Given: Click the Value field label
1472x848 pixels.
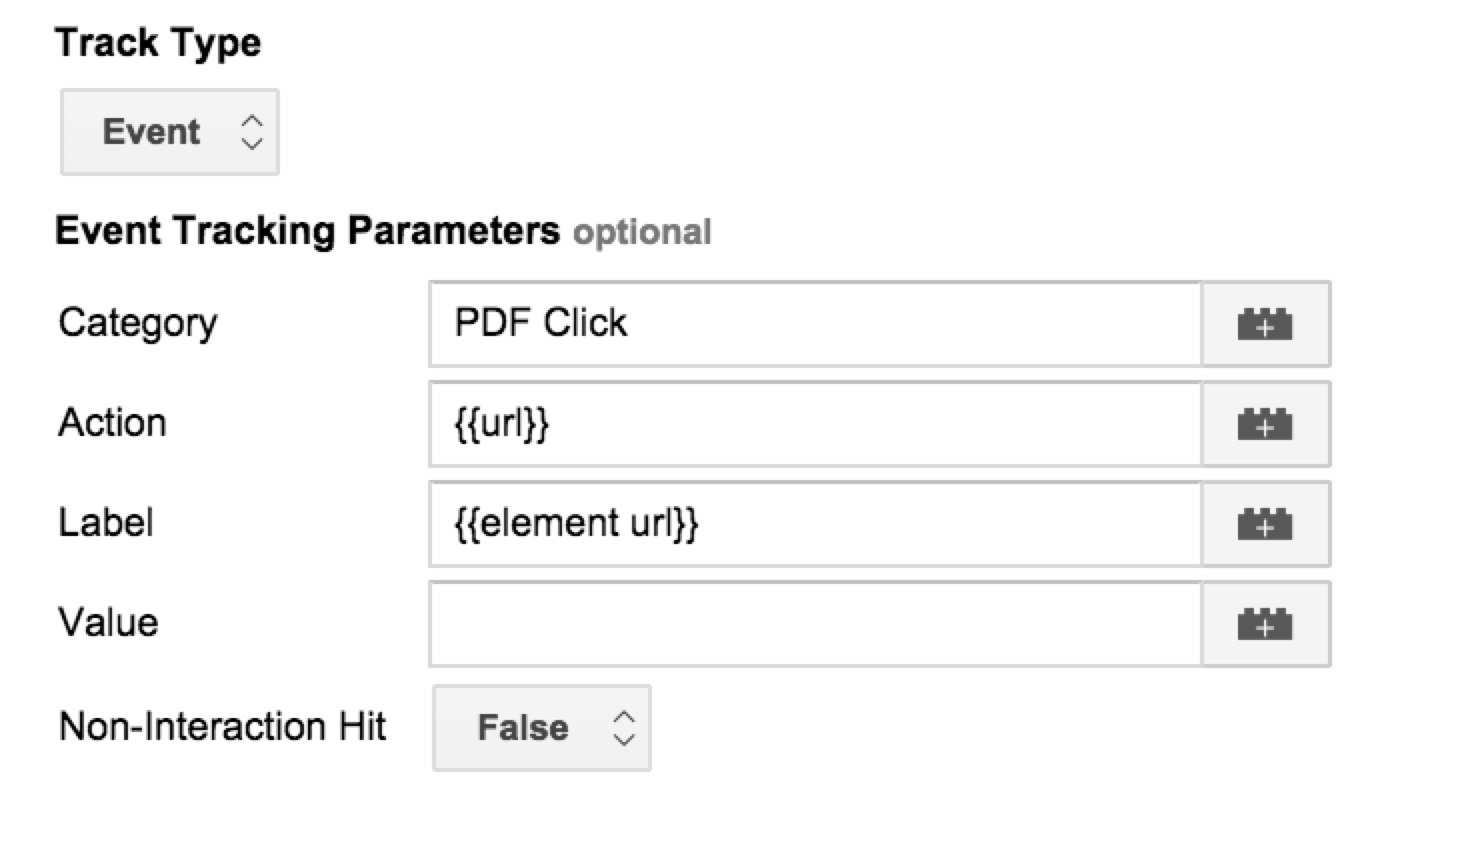Looking at the screenshot, I should click(x=109, y=623).
